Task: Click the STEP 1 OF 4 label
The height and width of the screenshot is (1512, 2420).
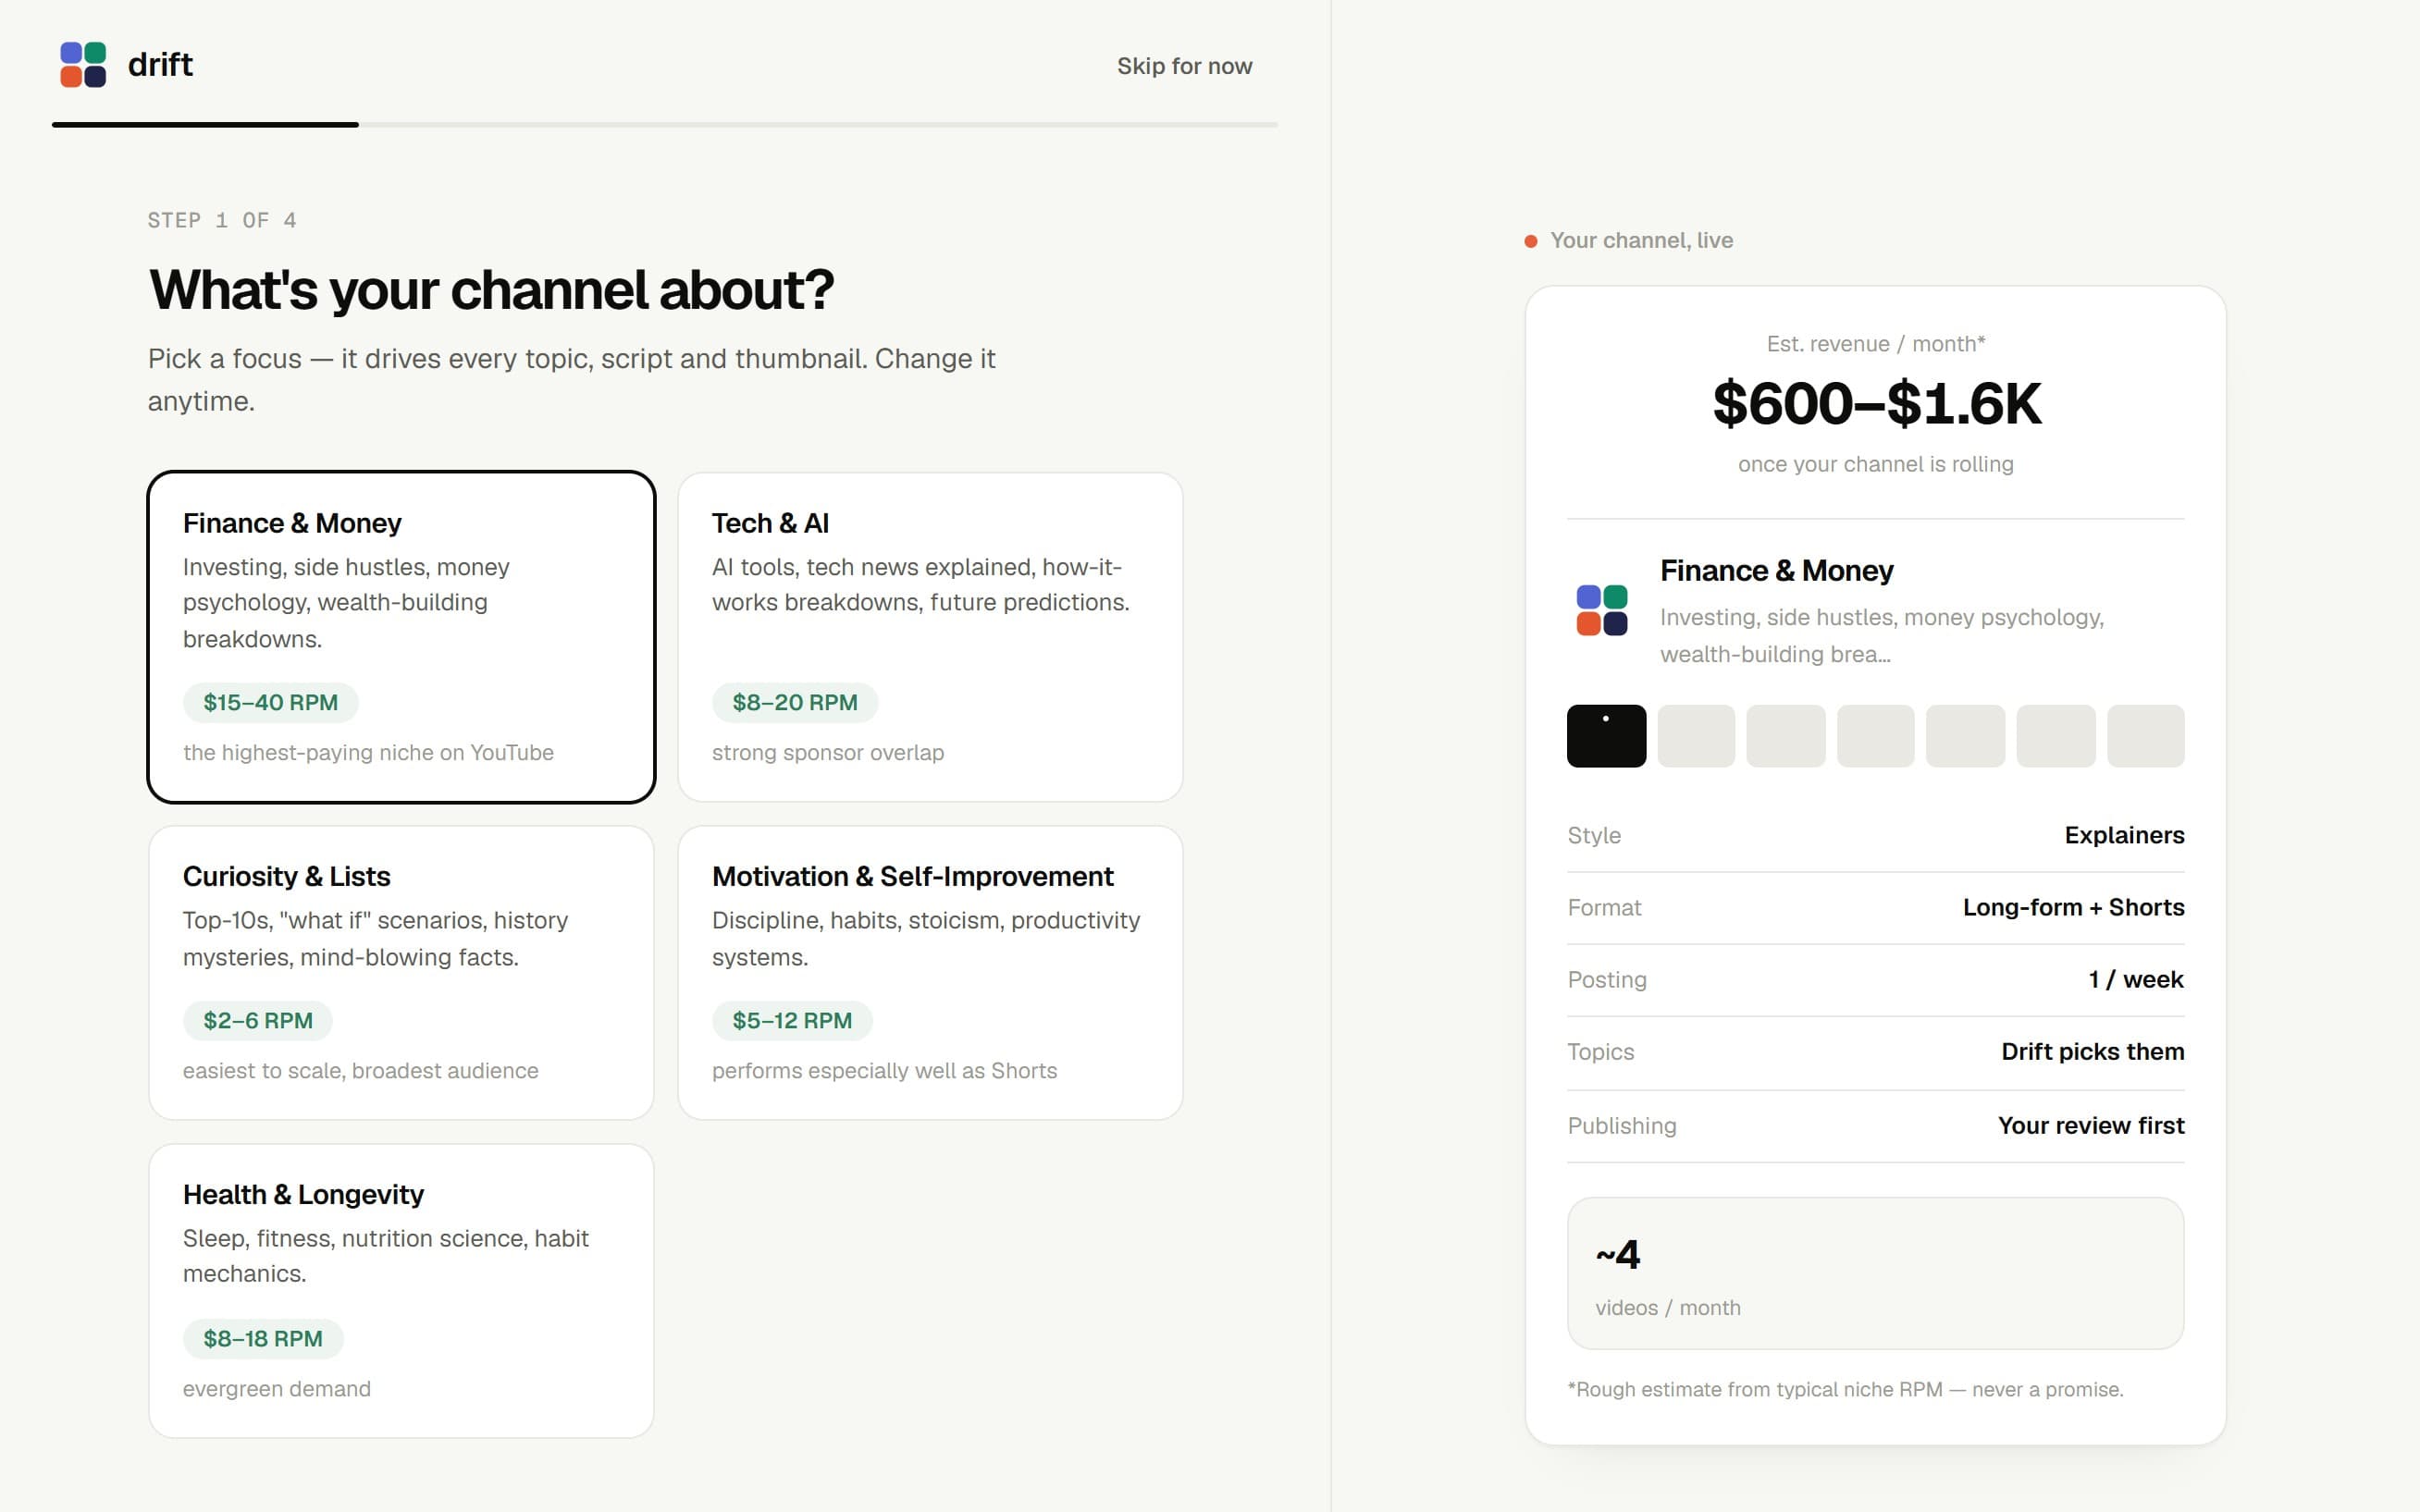Action: click(222, 220)
